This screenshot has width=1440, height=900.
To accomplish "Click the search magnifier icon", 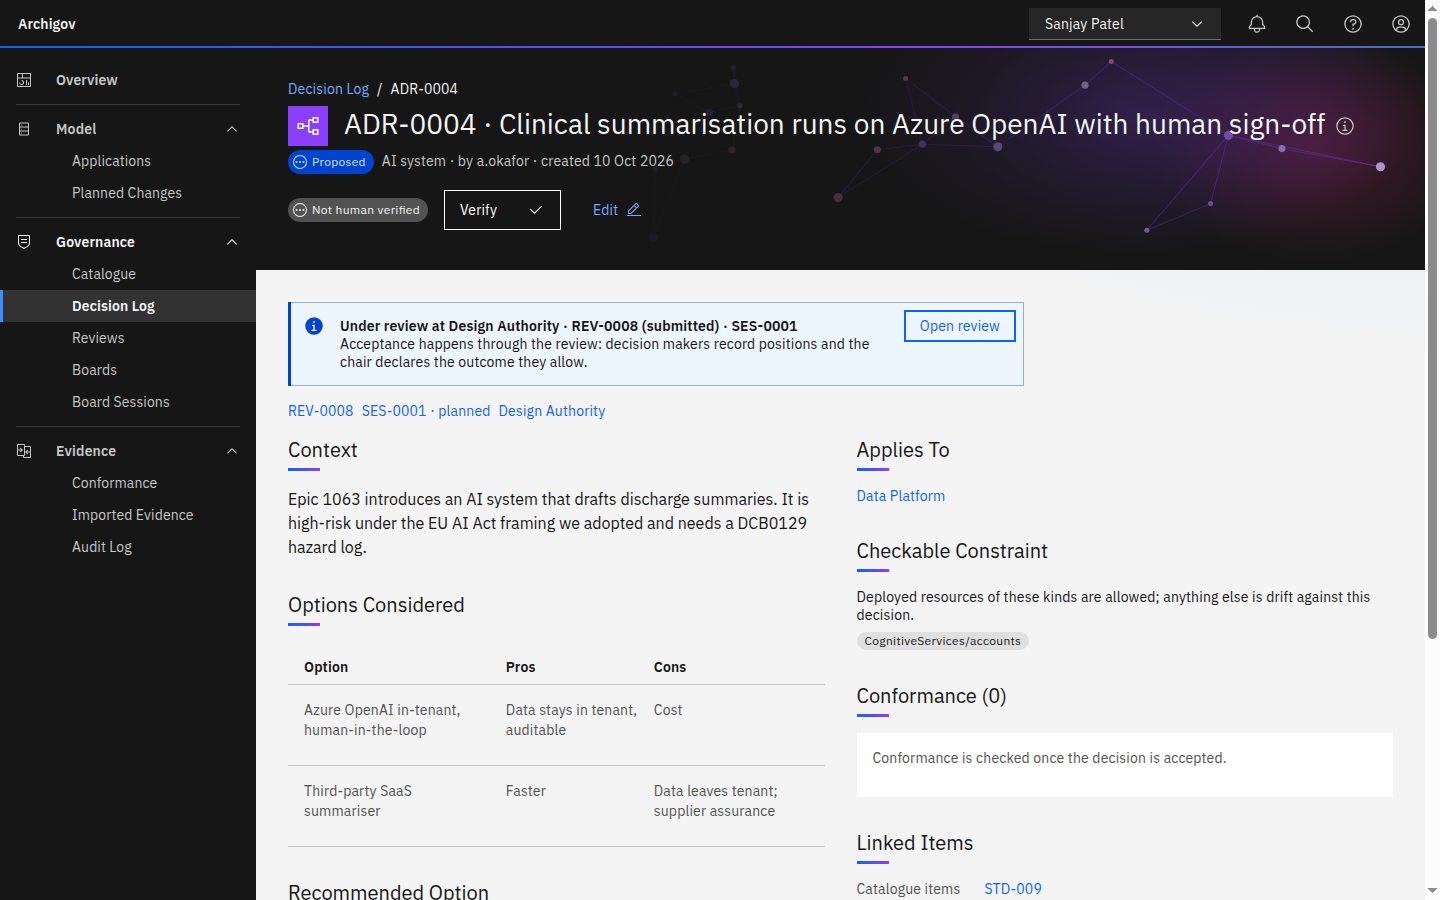I will pyautogui.click(x=1305, y=24).
